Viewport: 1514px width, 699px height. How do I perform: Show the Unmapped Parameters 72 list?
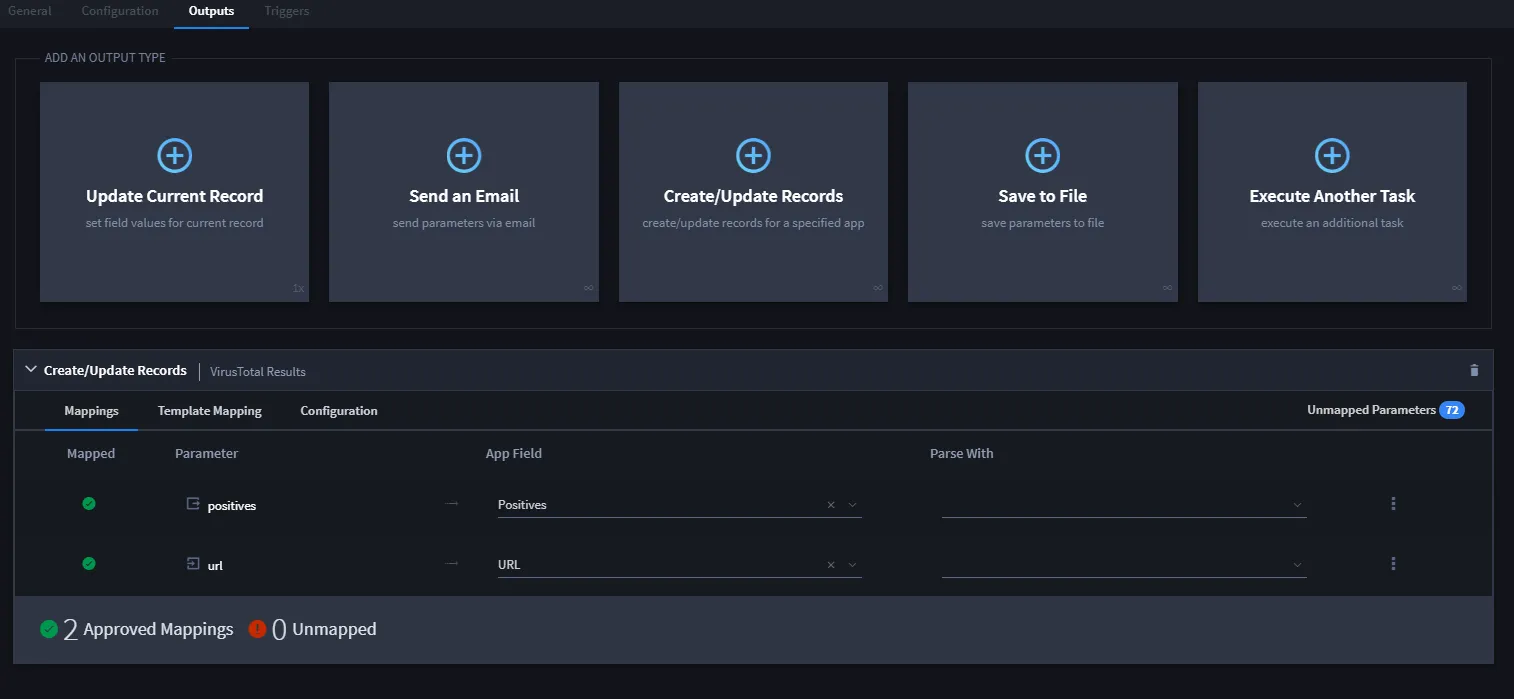pyautogui.click(x=1386, y=410)
